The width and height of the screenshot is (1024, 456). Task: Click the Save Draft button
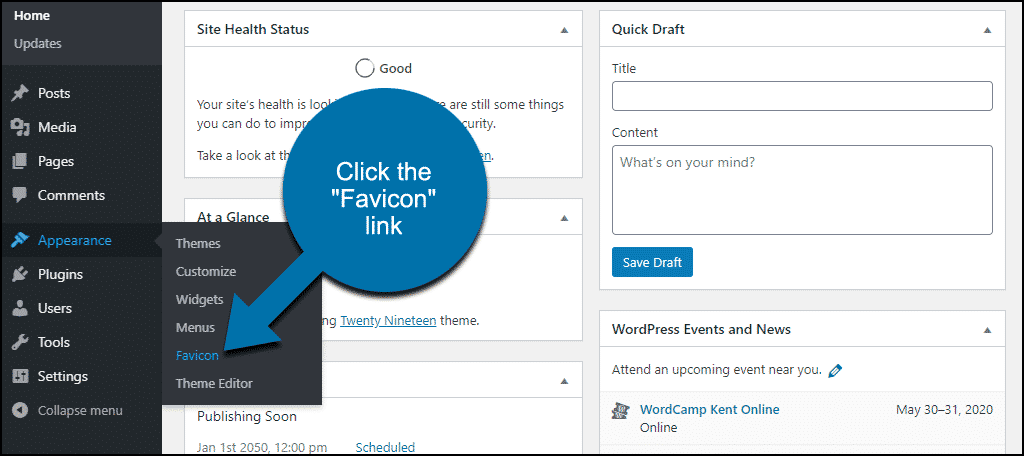click(652, 262)
